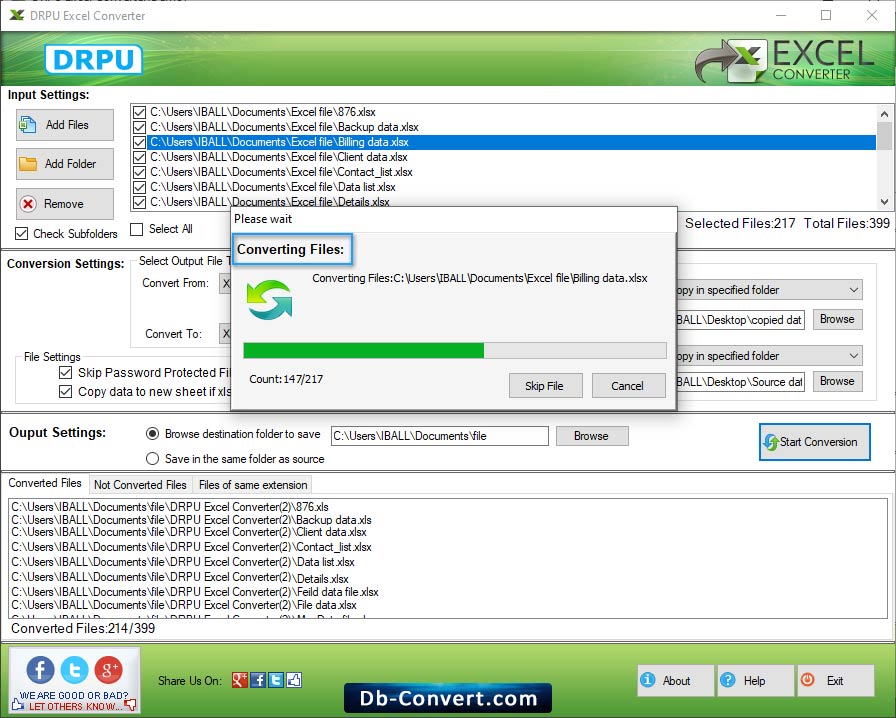896x718 pixels.
Task: Uncheck the Backup data.xlsx checkbox
Action: pos(139,127)
